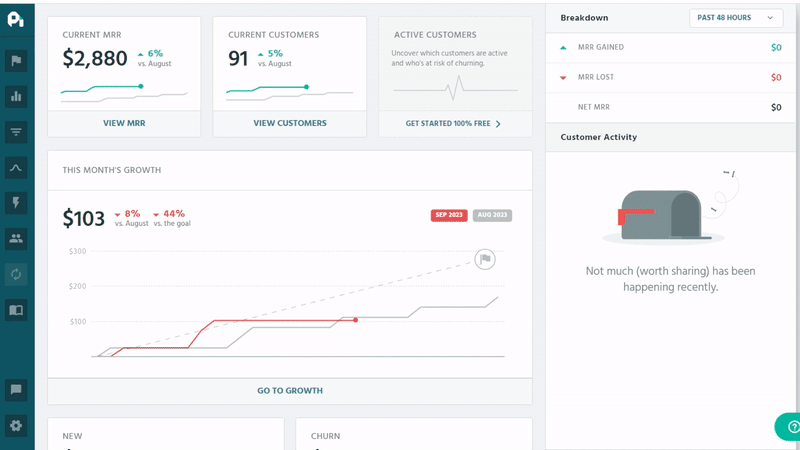Toggle the AUG 2023 chart series
The width and height of the screenshot is (800, 450).
tap(492, 215)
